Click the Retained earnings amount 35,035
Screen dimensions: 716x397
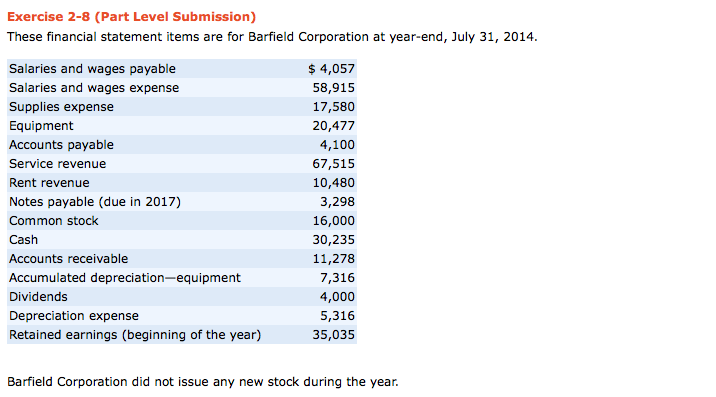[x=333, y=335]
